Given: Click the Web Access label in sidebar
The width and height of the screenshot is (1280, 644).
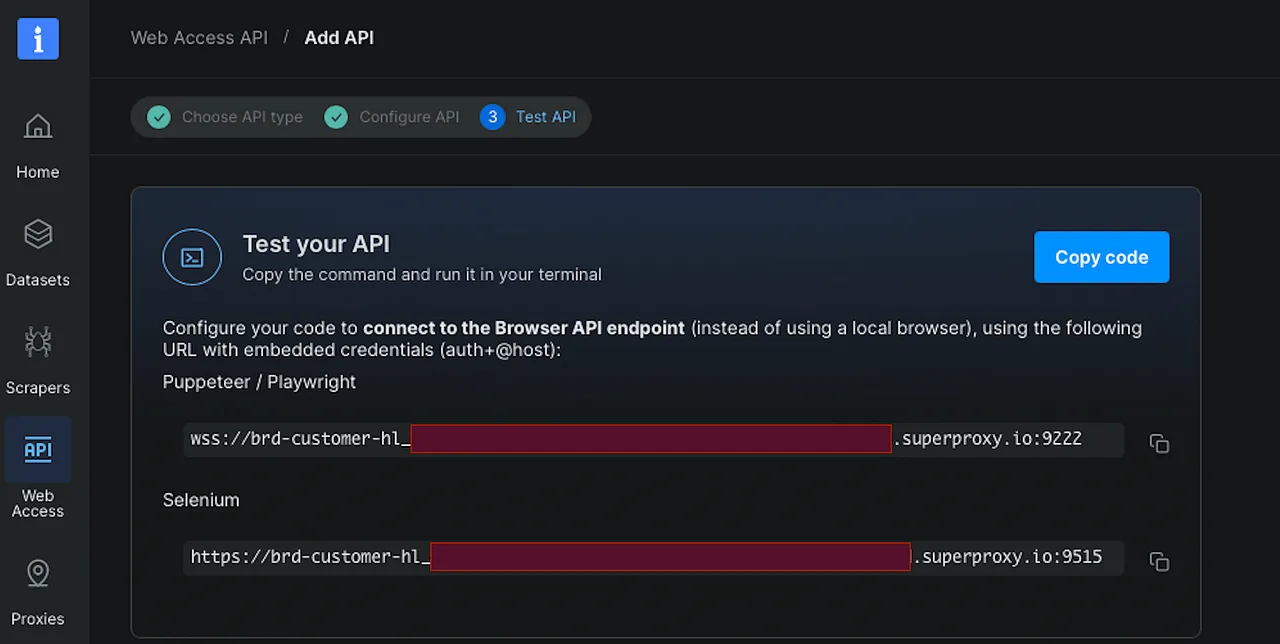Looking at the screenshot, I should tap(38, 503).
